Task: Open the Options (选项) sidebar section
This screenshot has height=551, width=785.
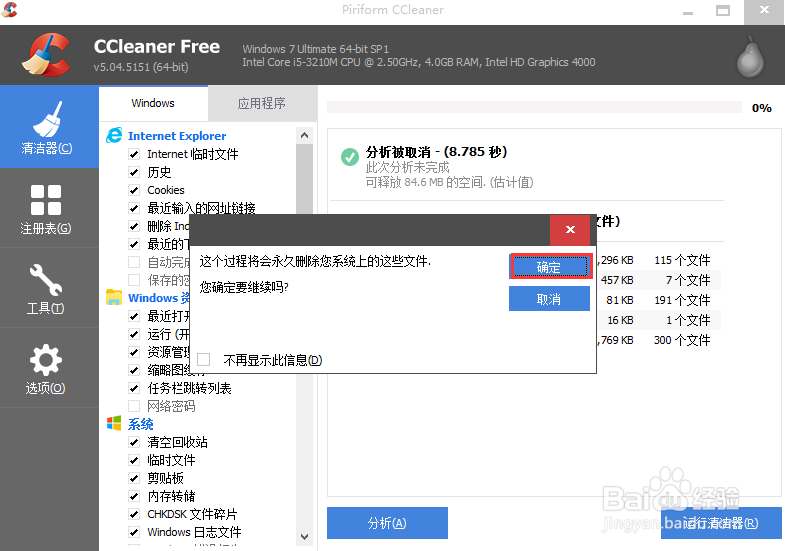Action: (x=49, y=368)
